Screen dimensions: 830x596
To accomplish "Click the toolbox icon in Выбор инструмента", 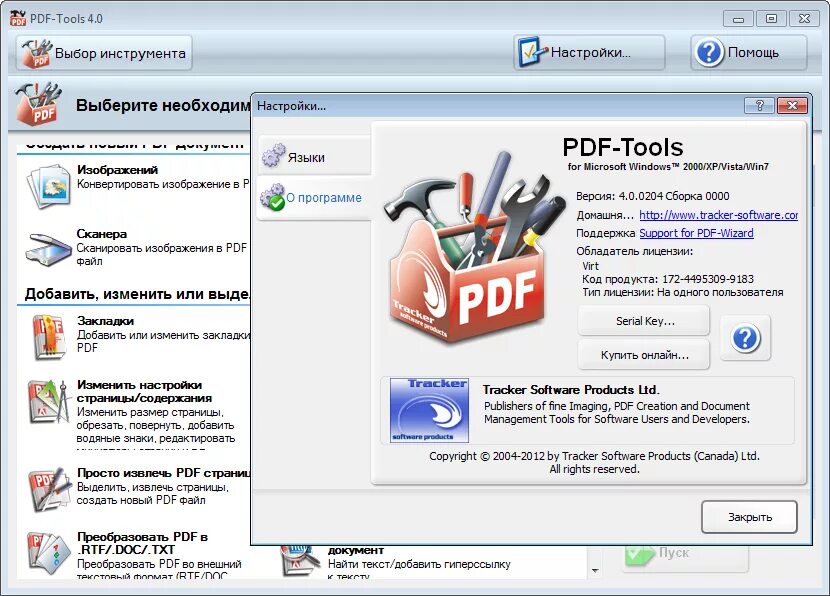I will tap(37, 53).
